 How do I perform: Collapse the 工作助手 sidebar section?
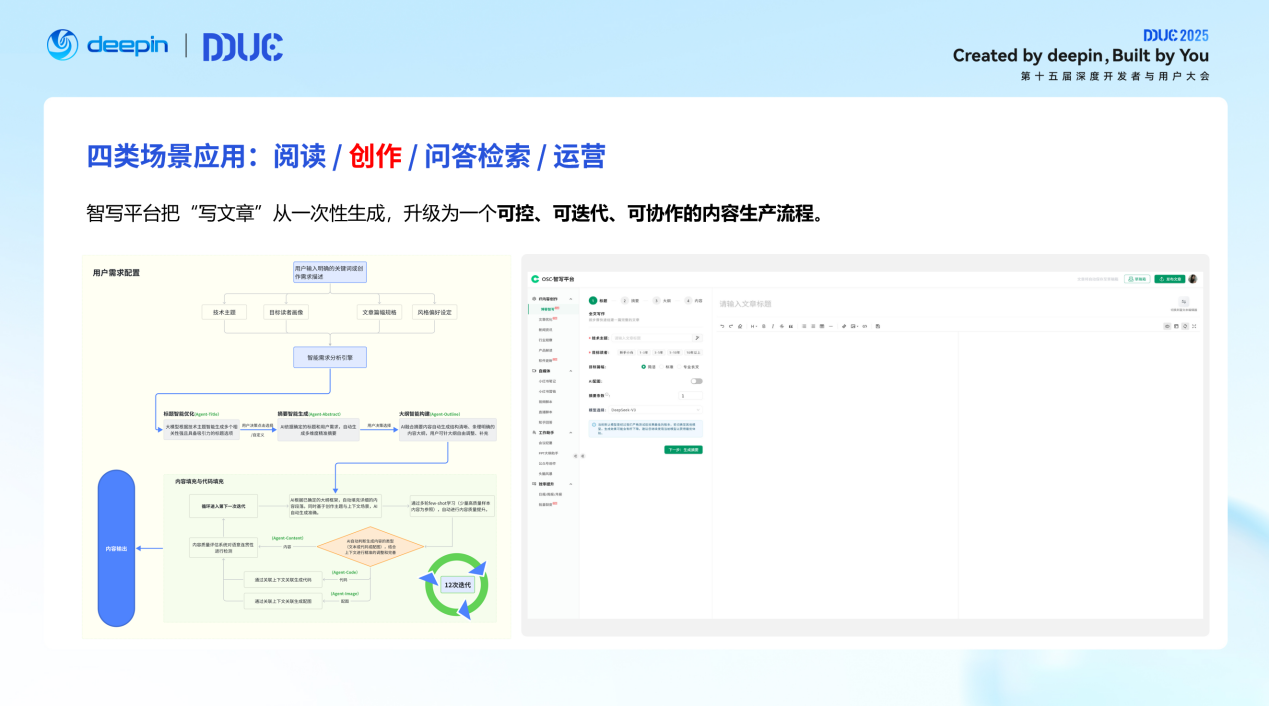[571, 433]
